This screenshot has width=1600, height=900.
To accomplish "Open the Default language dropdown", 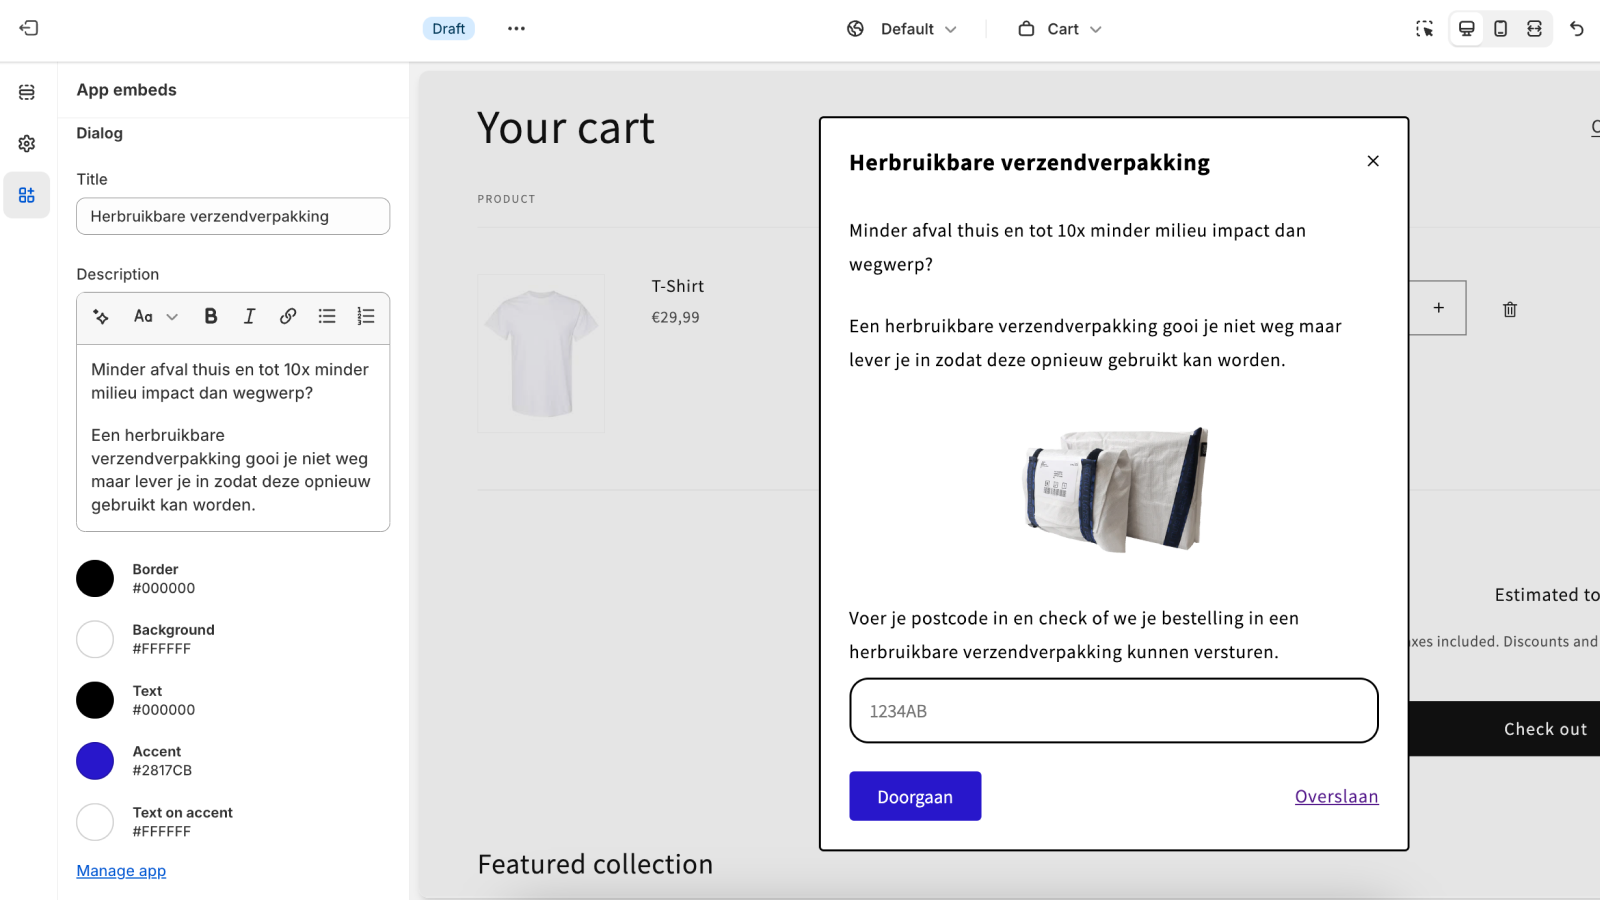I will (901, 29).
